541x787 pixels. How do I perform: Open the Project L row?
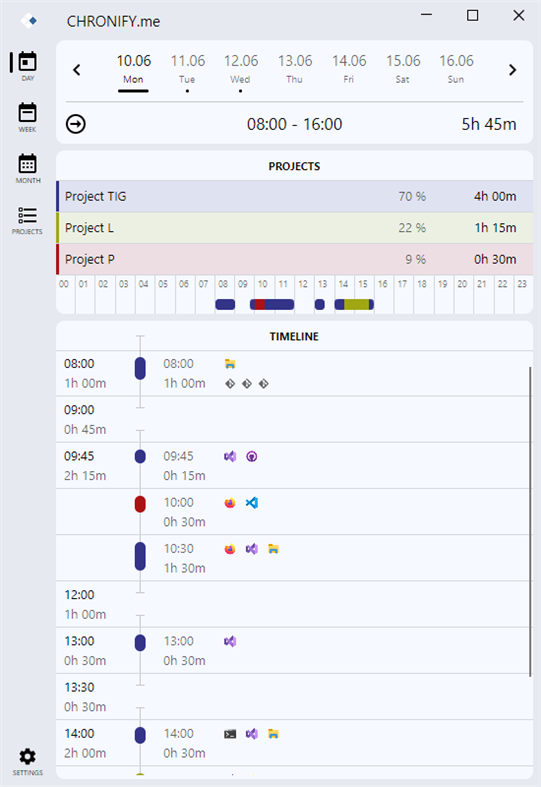click(295, 228)
